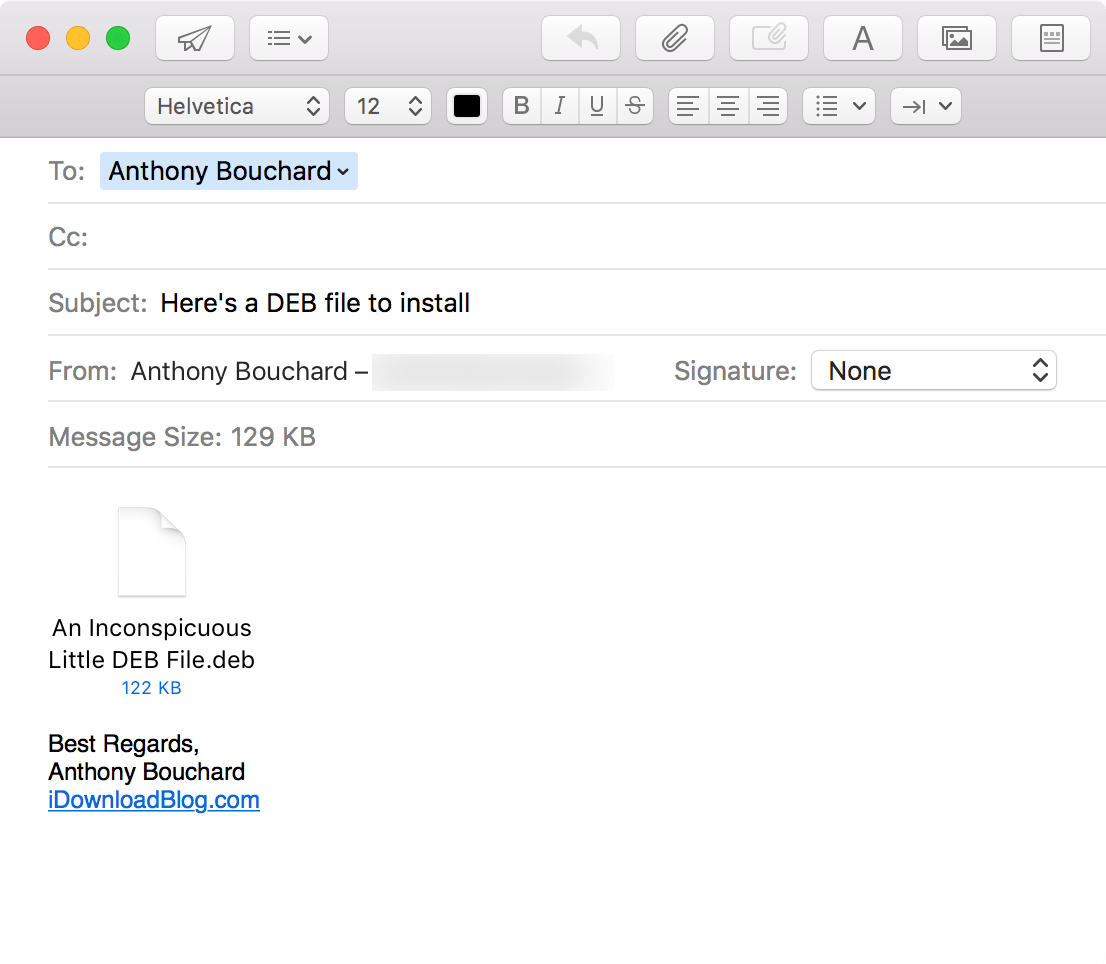
Task: Toggle italic formatting
Action: (x=559, y=106)
